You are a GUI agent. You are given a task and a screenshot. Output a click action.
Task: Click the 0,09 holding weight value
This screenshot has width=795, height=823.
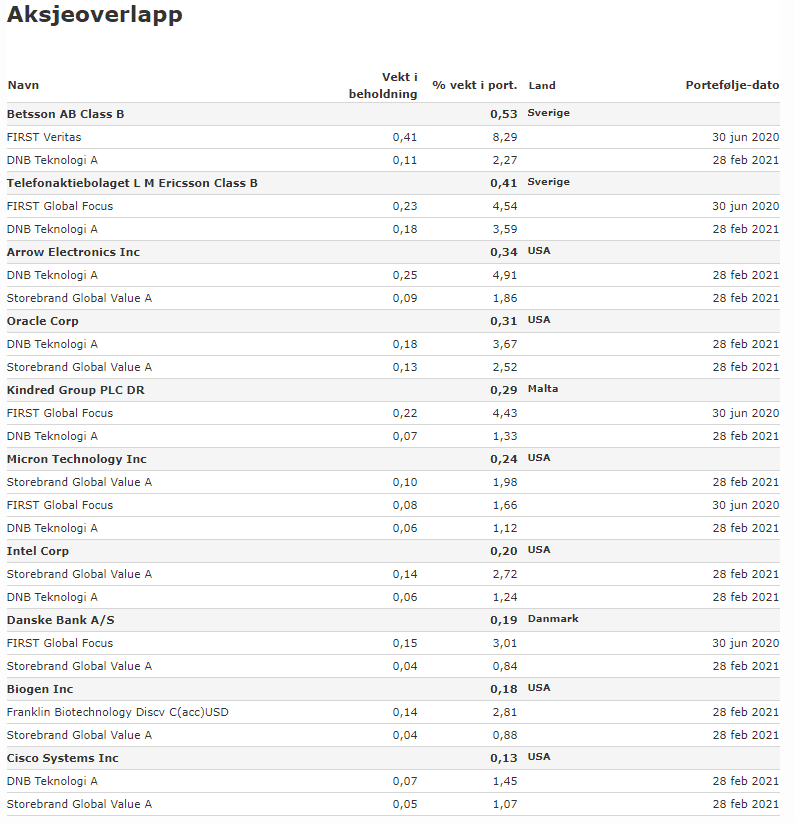(405, 298)
